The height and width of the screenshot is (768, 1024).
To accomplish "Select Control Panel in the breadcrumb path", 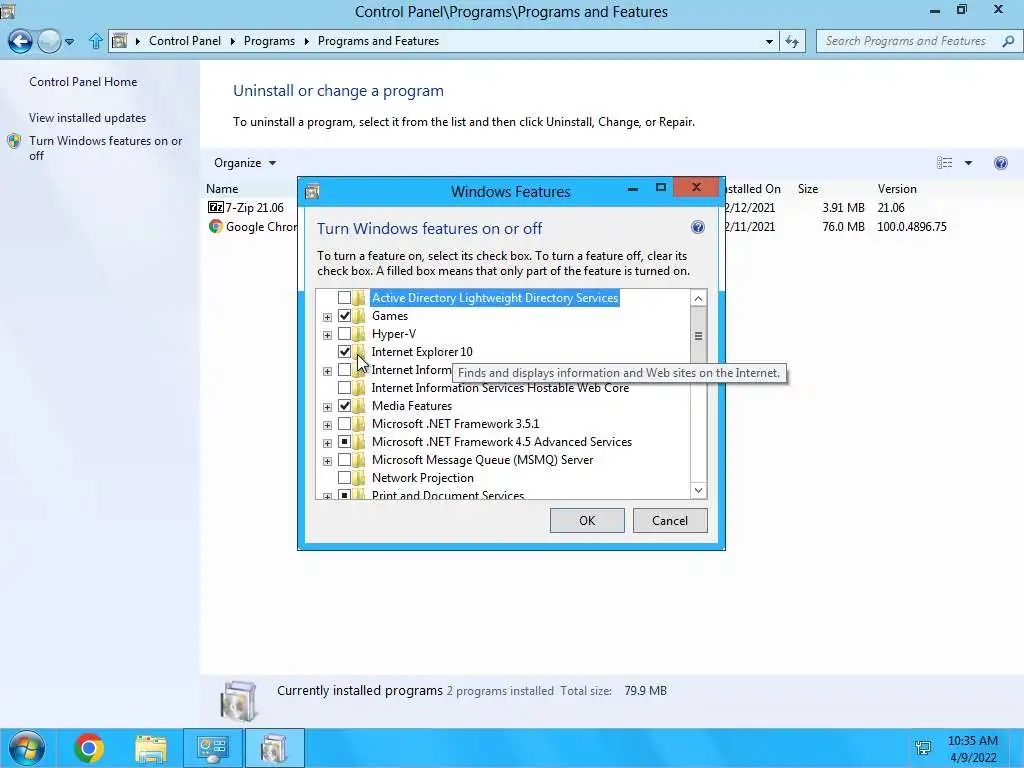I will [x=185, y=41].
